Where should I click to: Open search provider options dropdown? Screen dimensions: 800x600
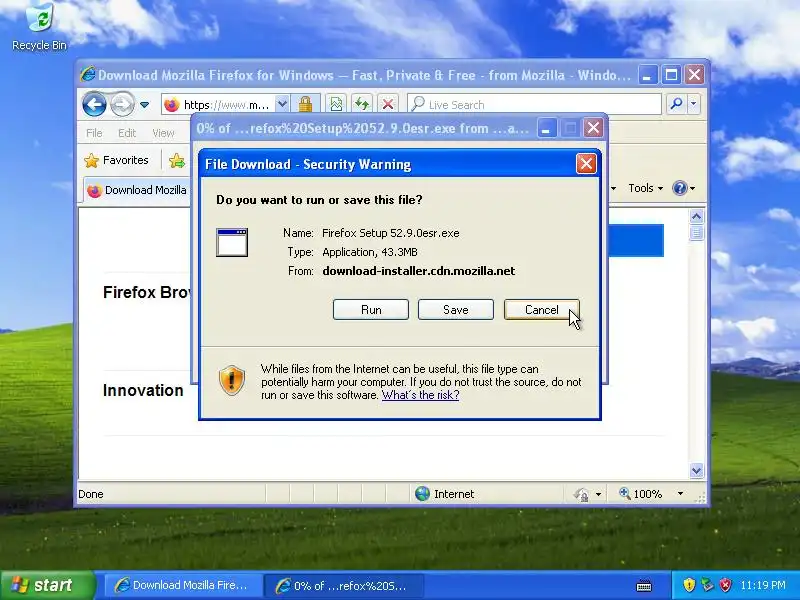click(693, 105)
